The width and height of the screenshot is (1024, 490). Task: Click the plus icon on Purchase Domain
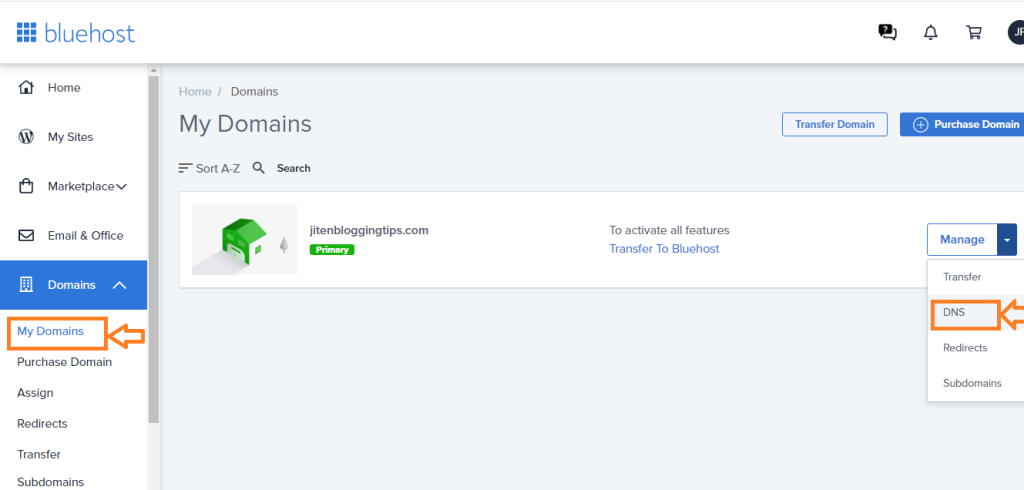(920, 125)
